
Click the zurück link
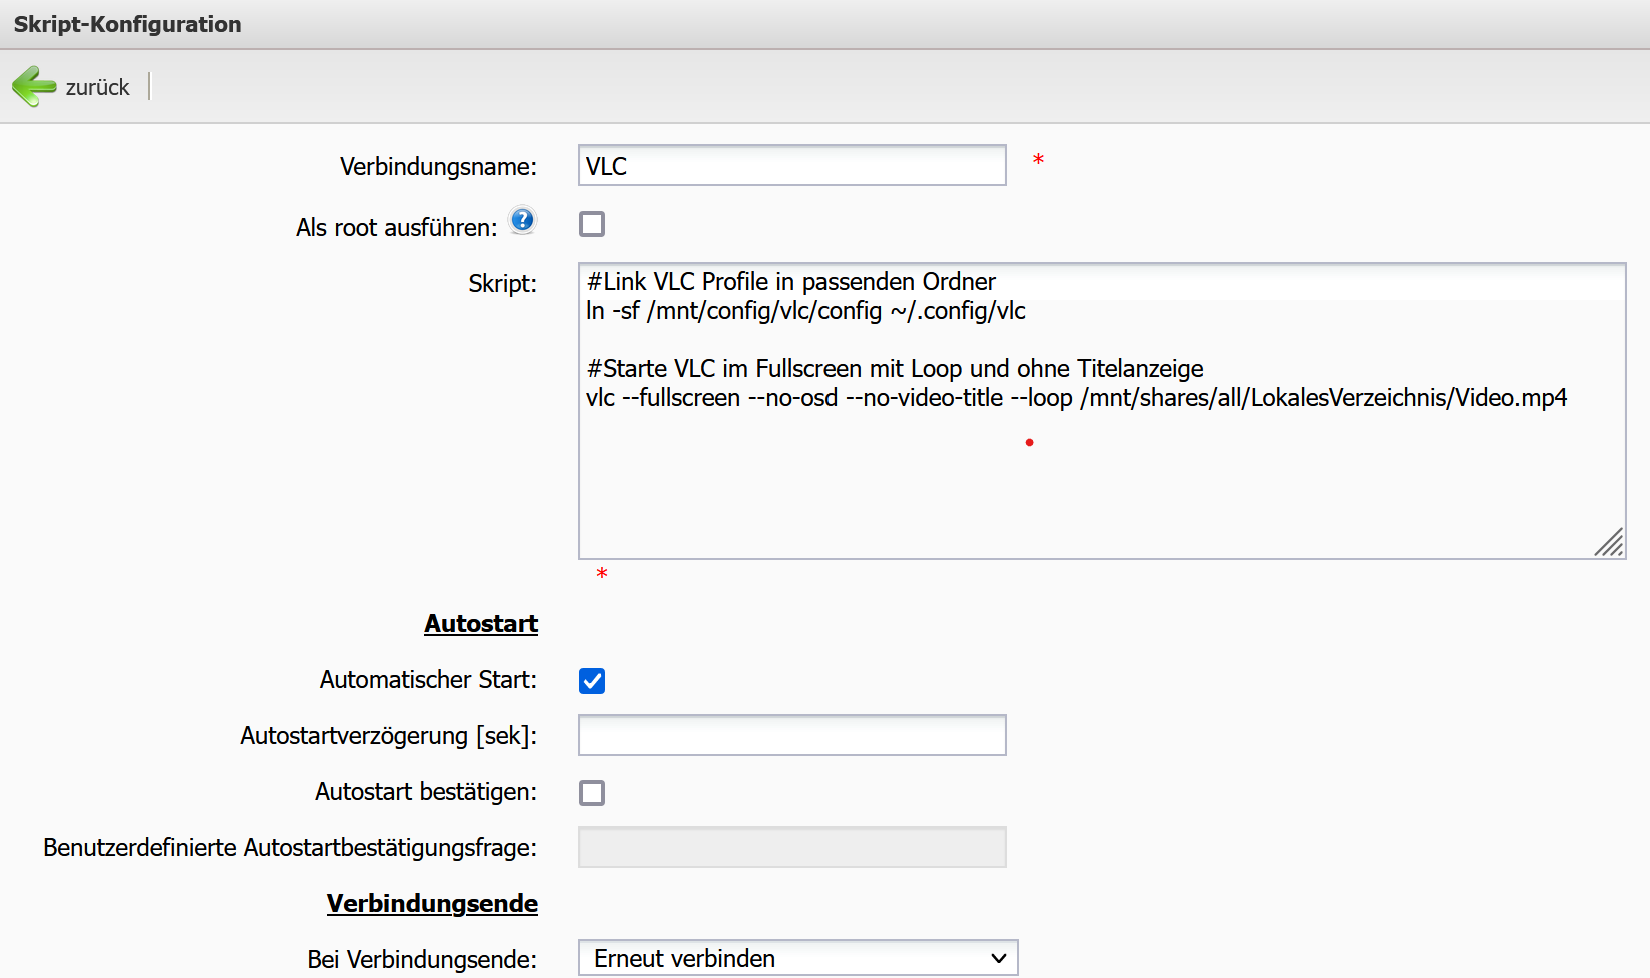tap(97, 88)
